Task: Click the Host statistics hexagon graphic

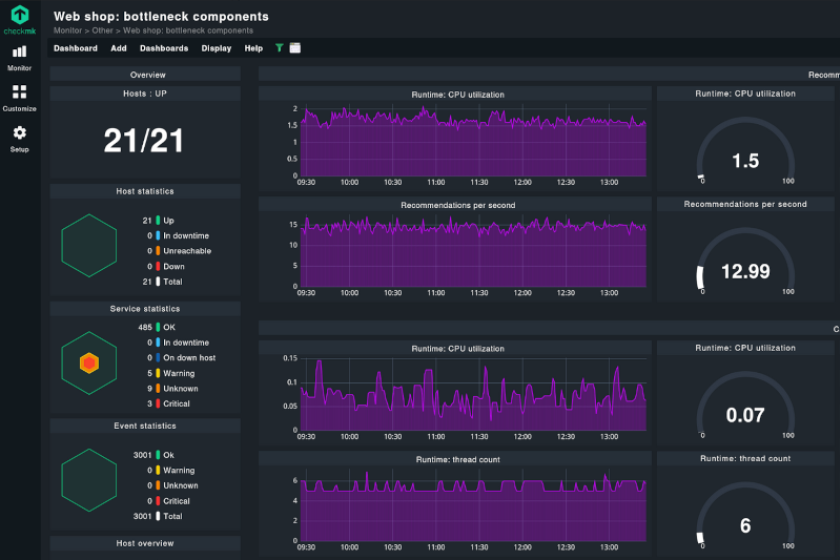Action: 89,245
